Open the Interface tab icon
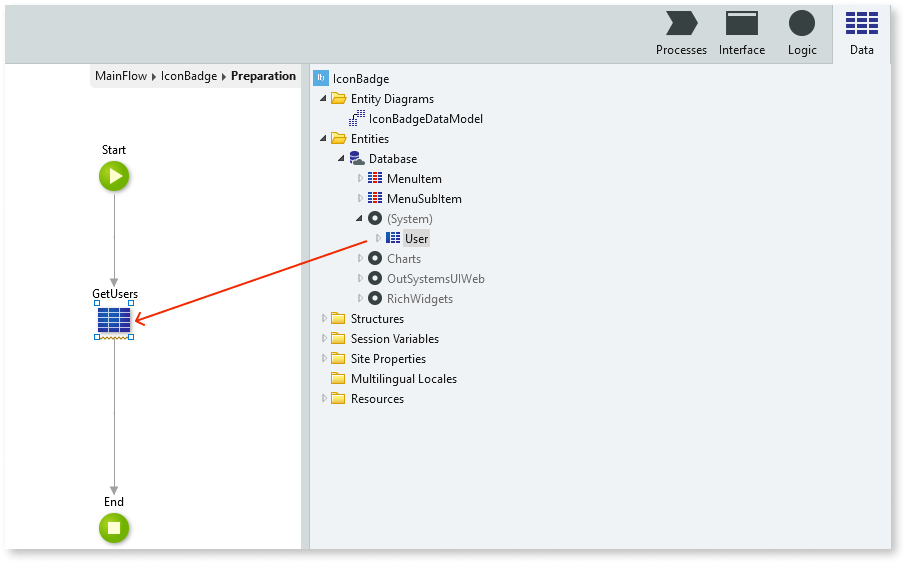906x564 pixels. [742, 24]
